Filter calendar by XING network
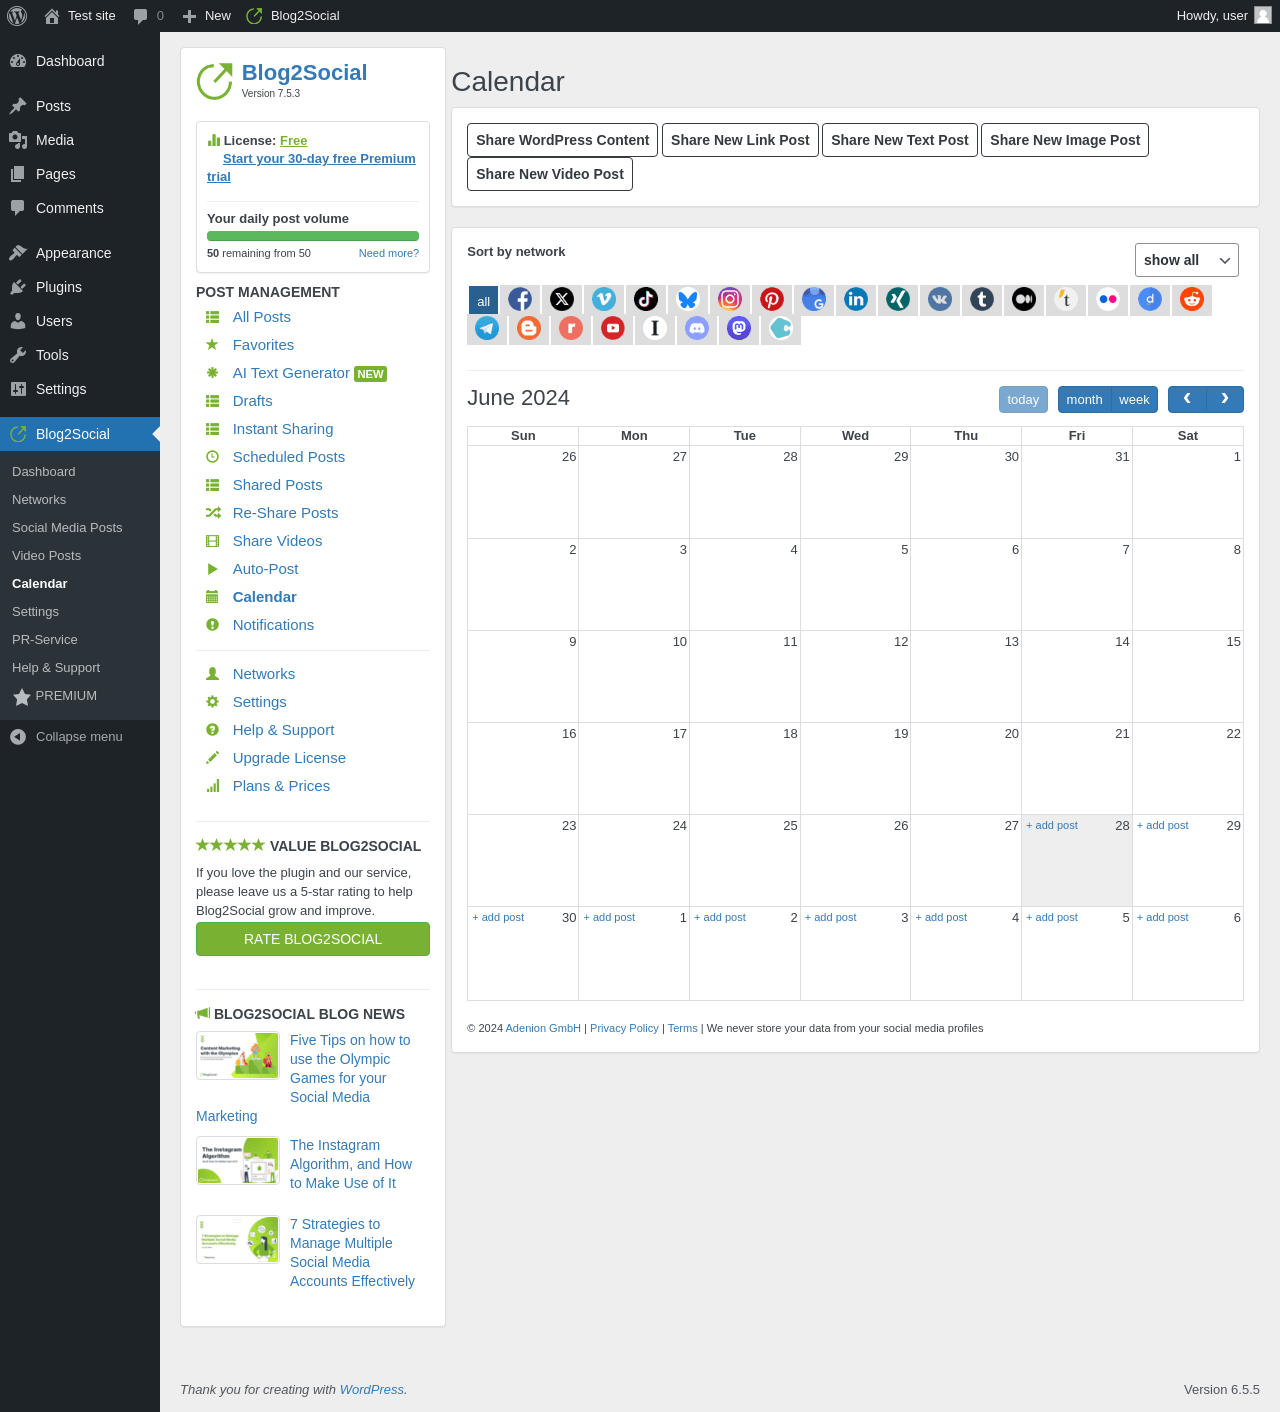The image size is (1280, 1412). click(x=898, y=299)
